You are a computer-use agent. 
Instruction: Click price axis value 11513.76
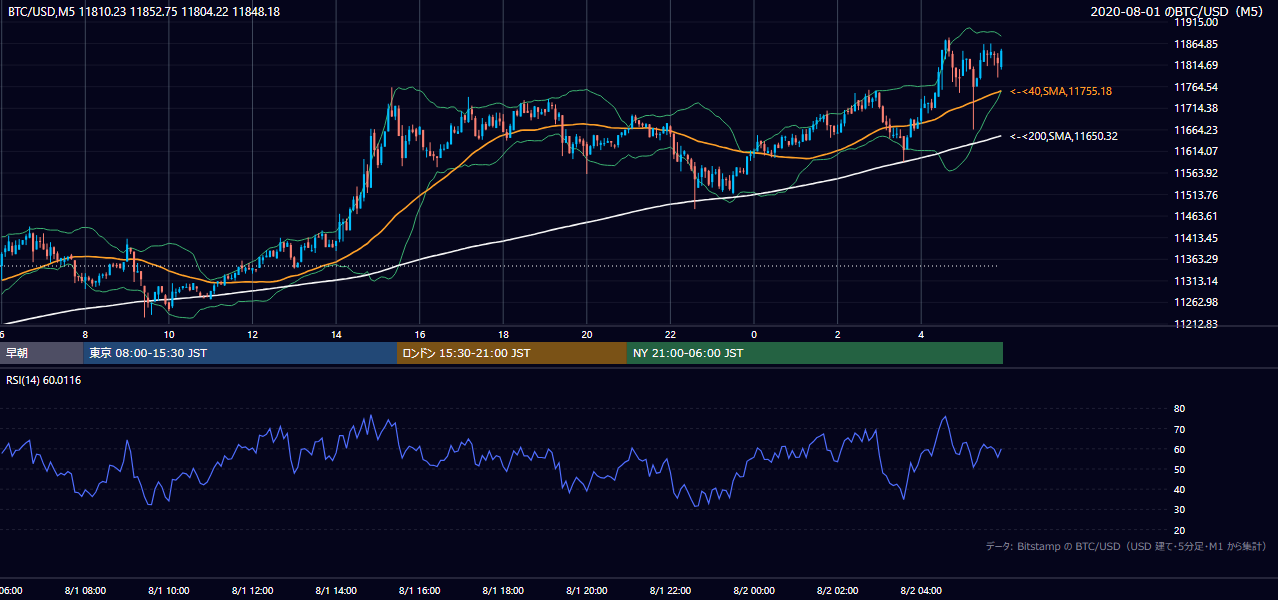(x=1196, y=195)
